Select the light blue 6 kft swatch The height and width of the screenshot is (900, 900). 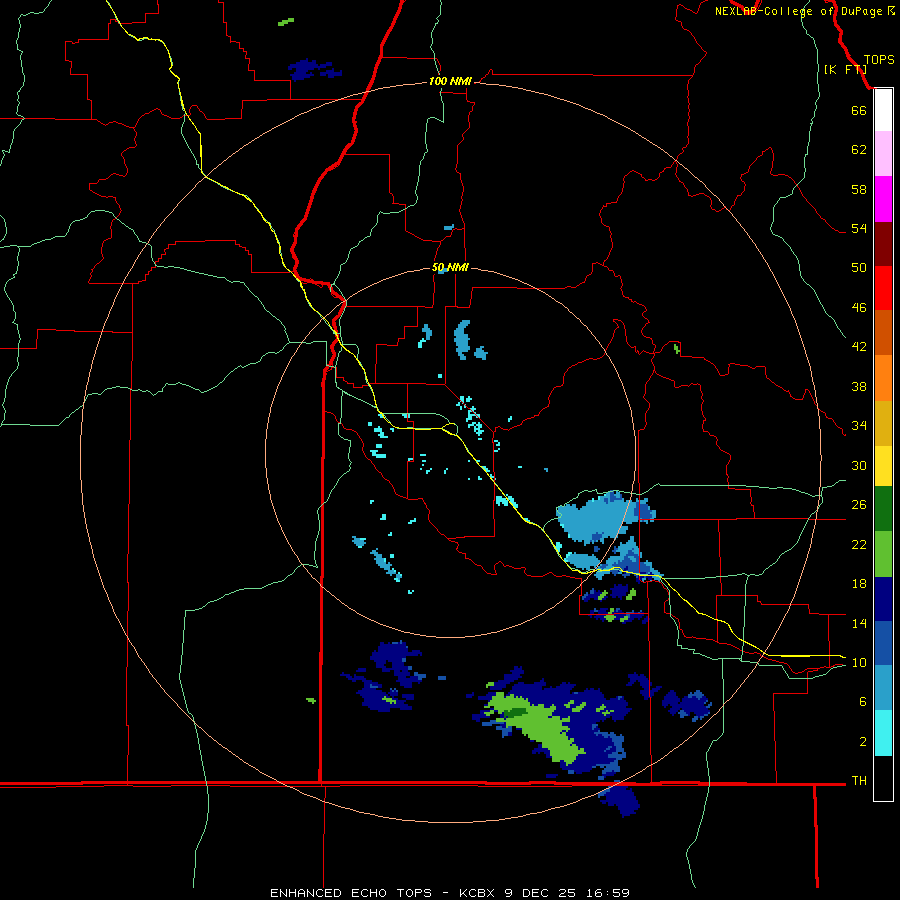pyautogui.click(x=883, y=688)
